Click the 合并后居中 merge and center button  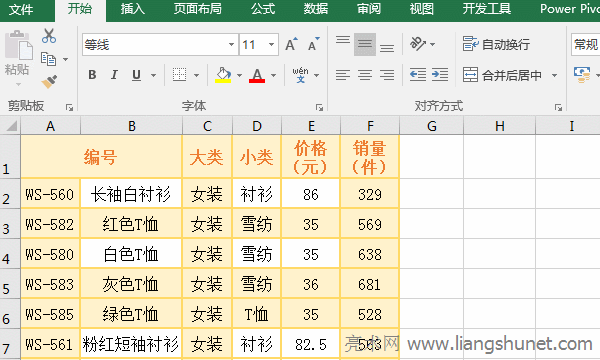click(x=502, y=75)
